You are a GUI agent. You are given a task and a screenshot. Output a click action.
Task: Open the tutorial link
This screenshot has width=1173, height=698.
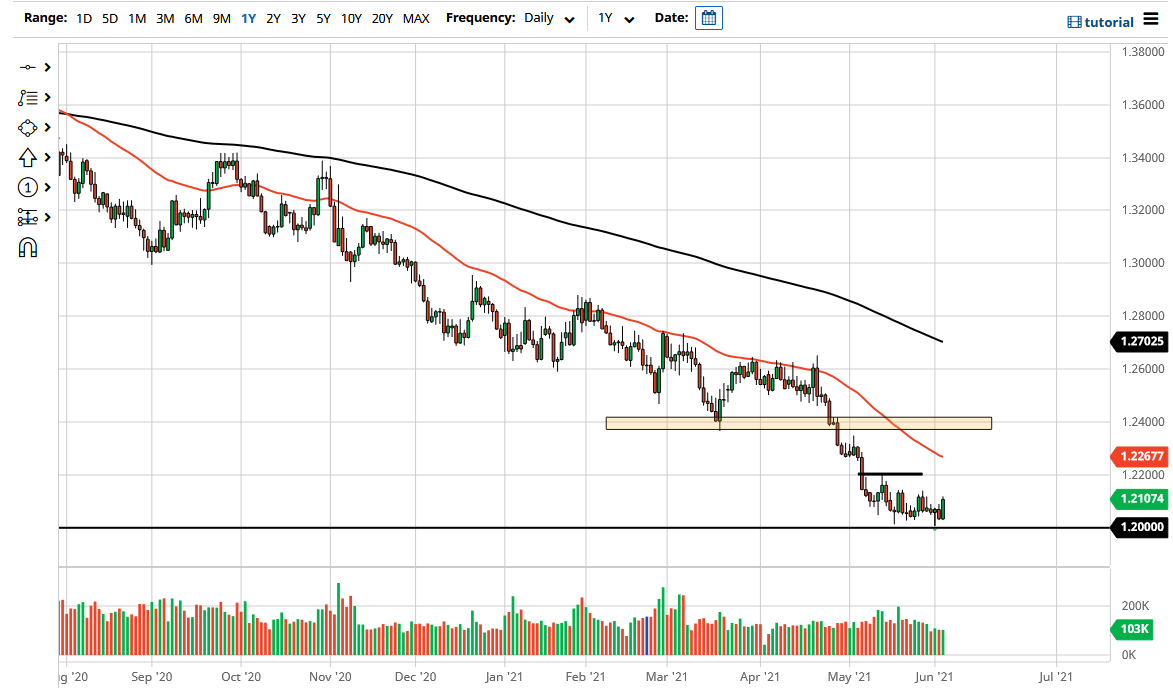[1110, 22]
